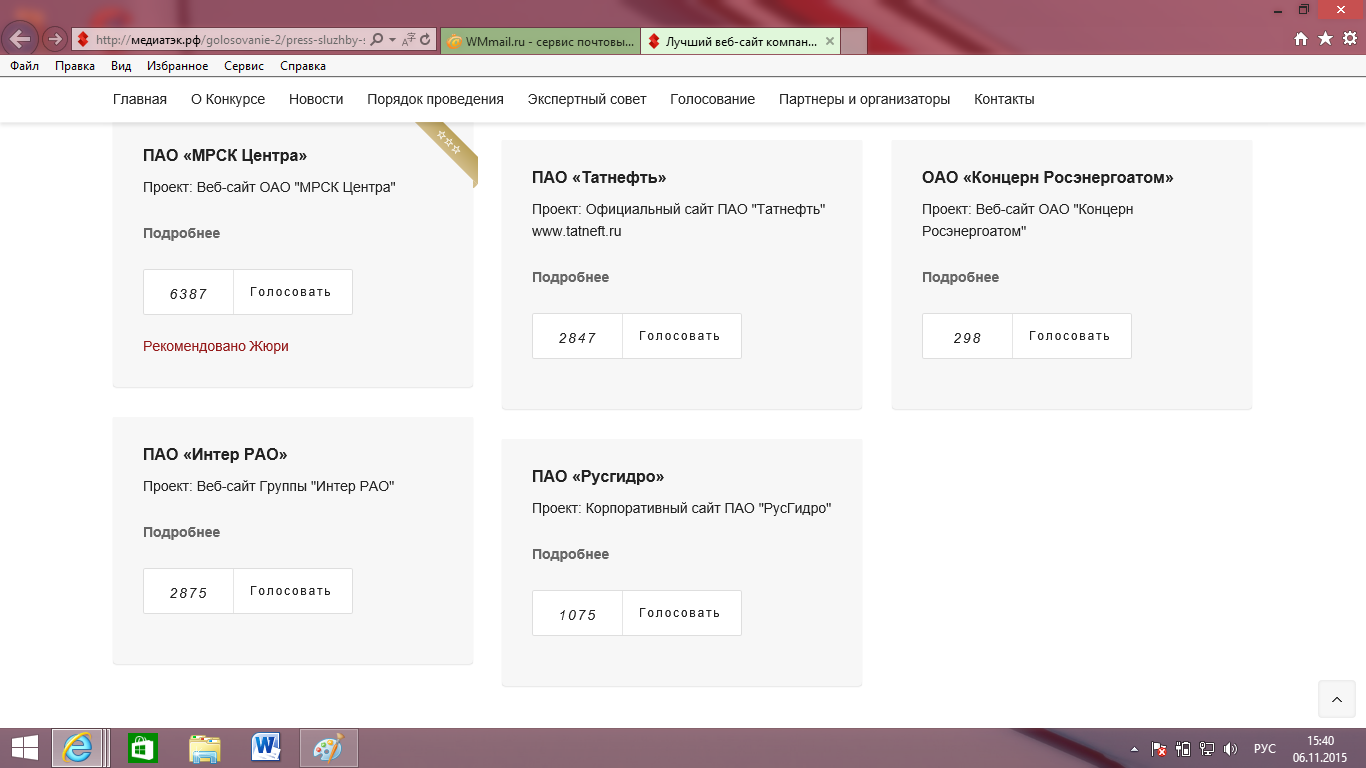Click the Интер РАО vote count 2875

point(188,592)
